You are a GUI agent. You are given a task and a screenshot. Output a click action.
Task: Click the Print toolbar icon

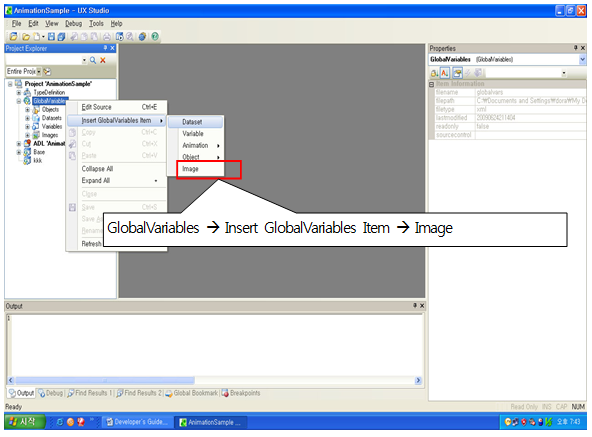[x=107, y=37]
